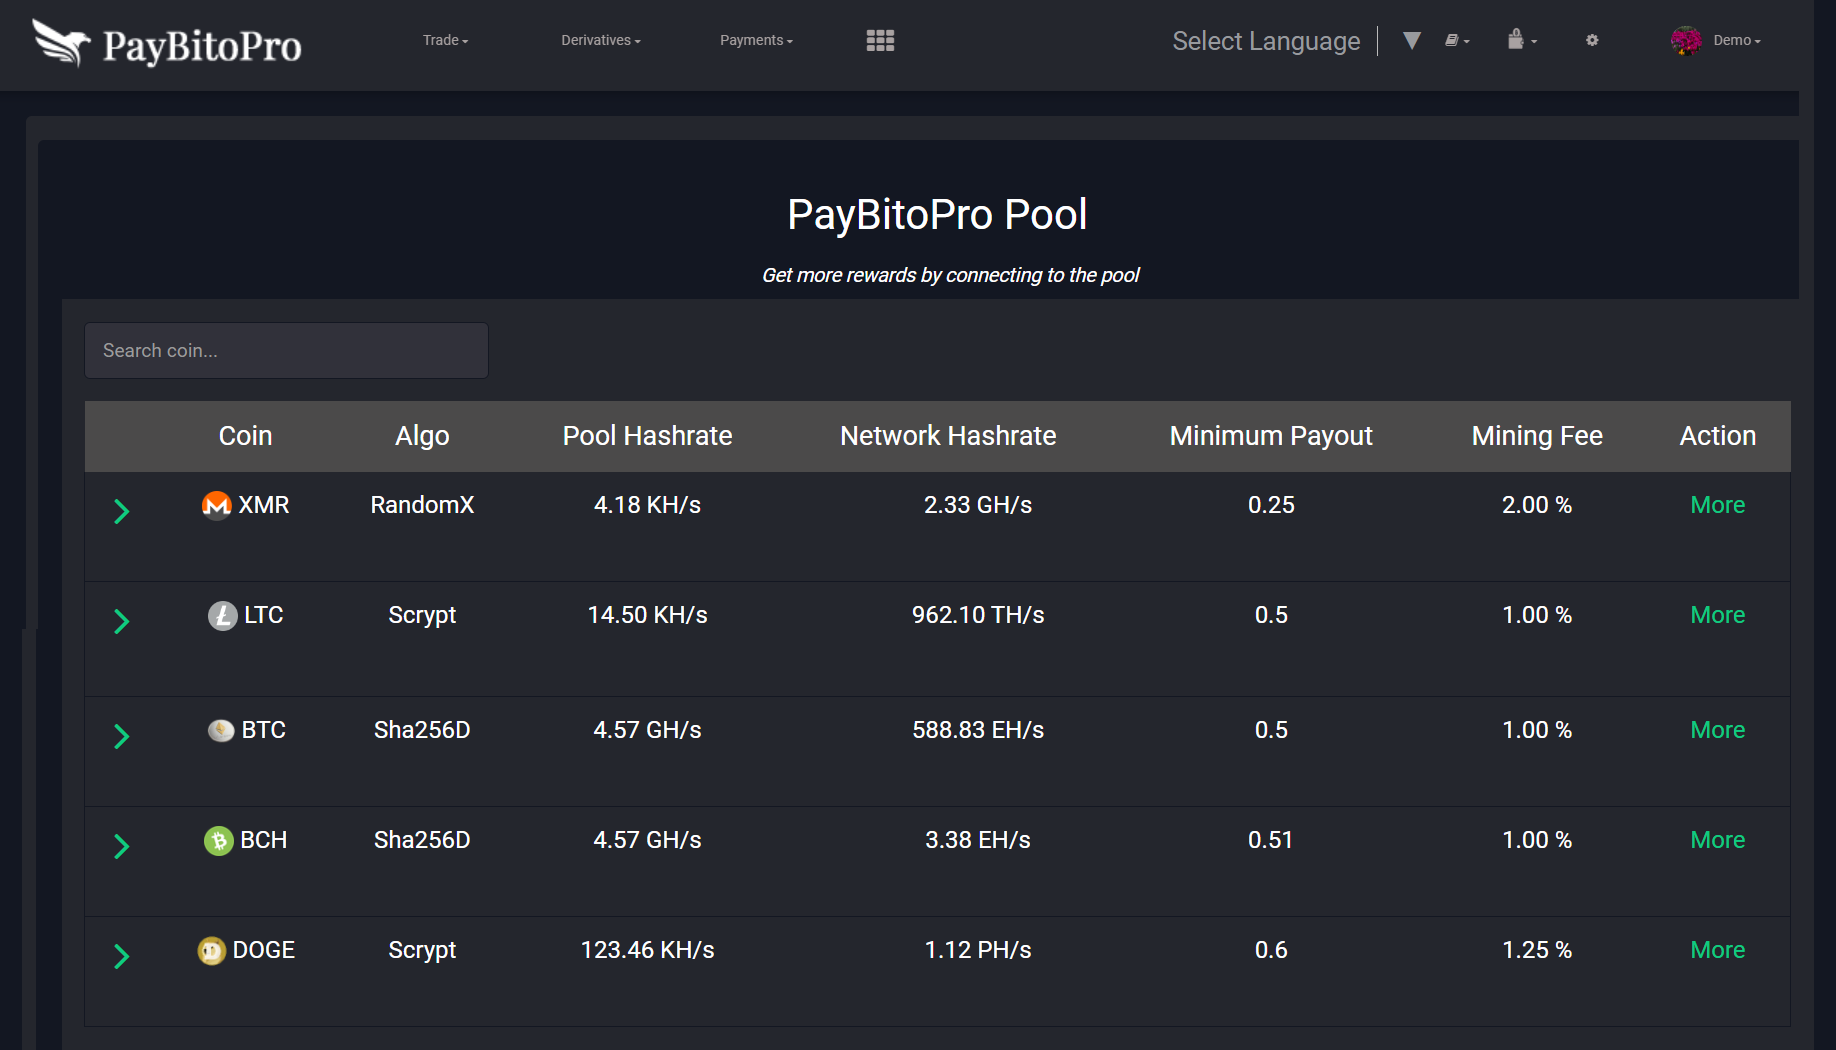1836x1050 pixels.
Task: Click the PayBitoPro Pool heading
Action: coord(937,214)
